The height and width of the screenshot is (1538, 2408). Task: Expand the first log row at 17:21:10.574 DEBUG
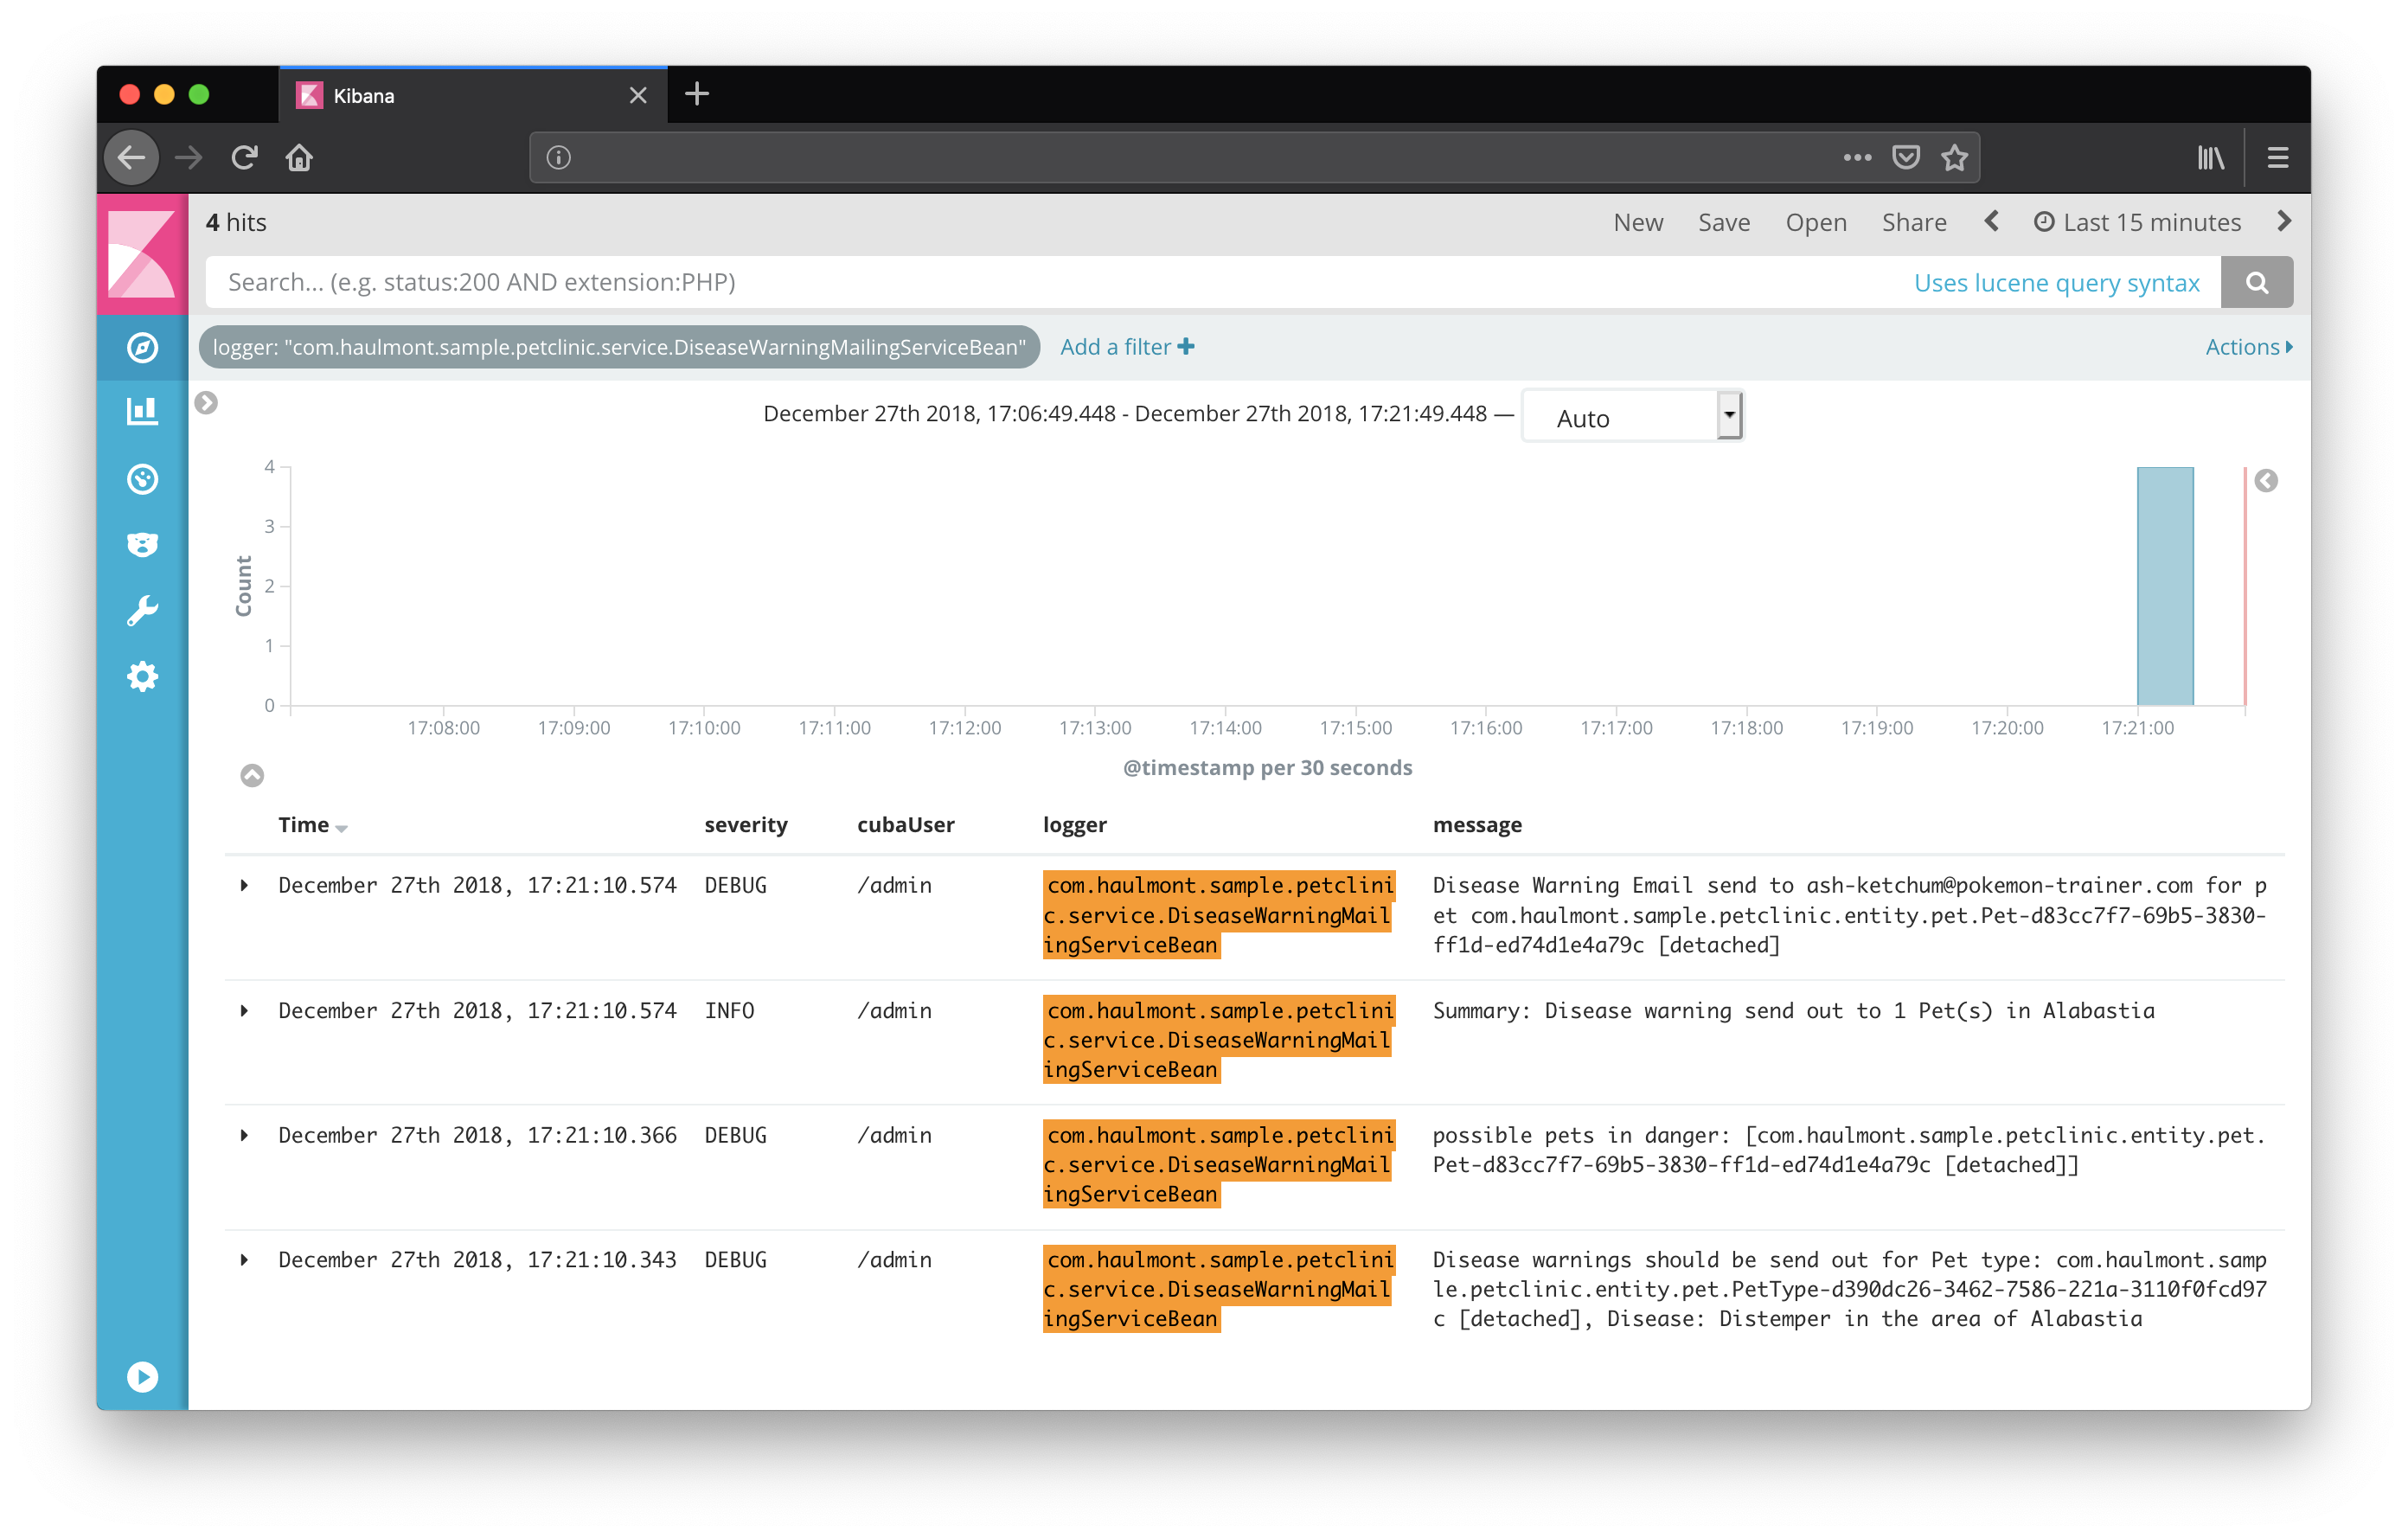244,885
